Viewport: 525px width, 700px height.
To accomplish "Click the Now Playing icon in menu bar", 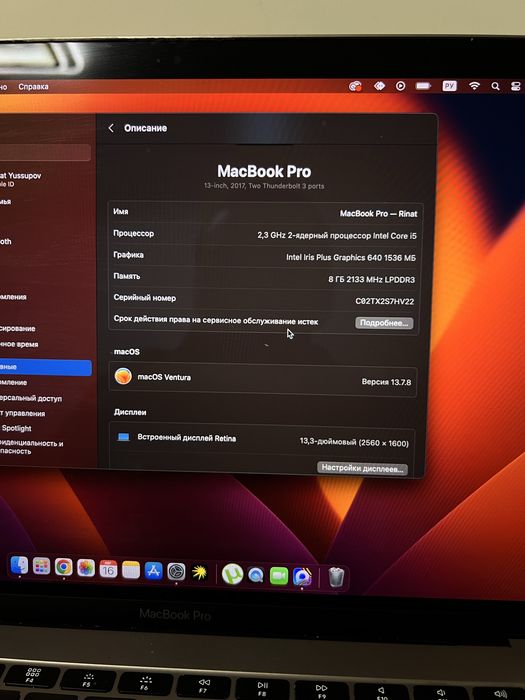I will click(x=400, y=86).
